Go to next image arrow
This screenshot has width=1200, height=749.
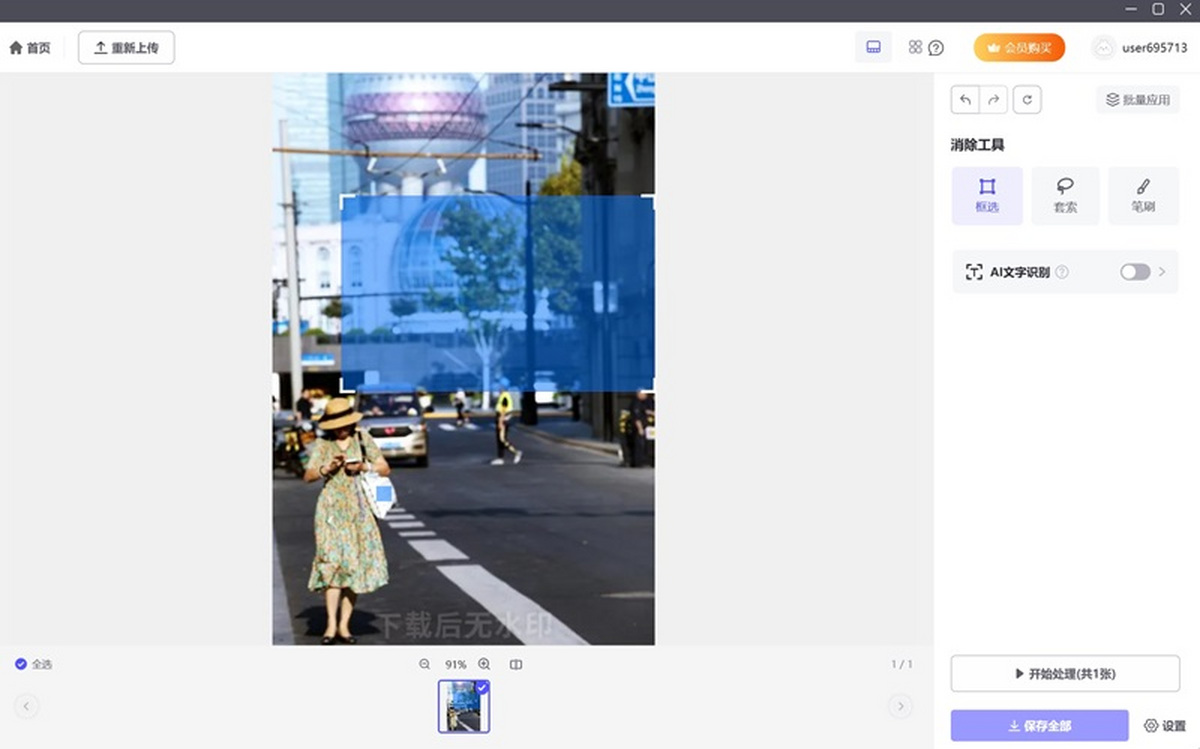(x=900, y=707)
